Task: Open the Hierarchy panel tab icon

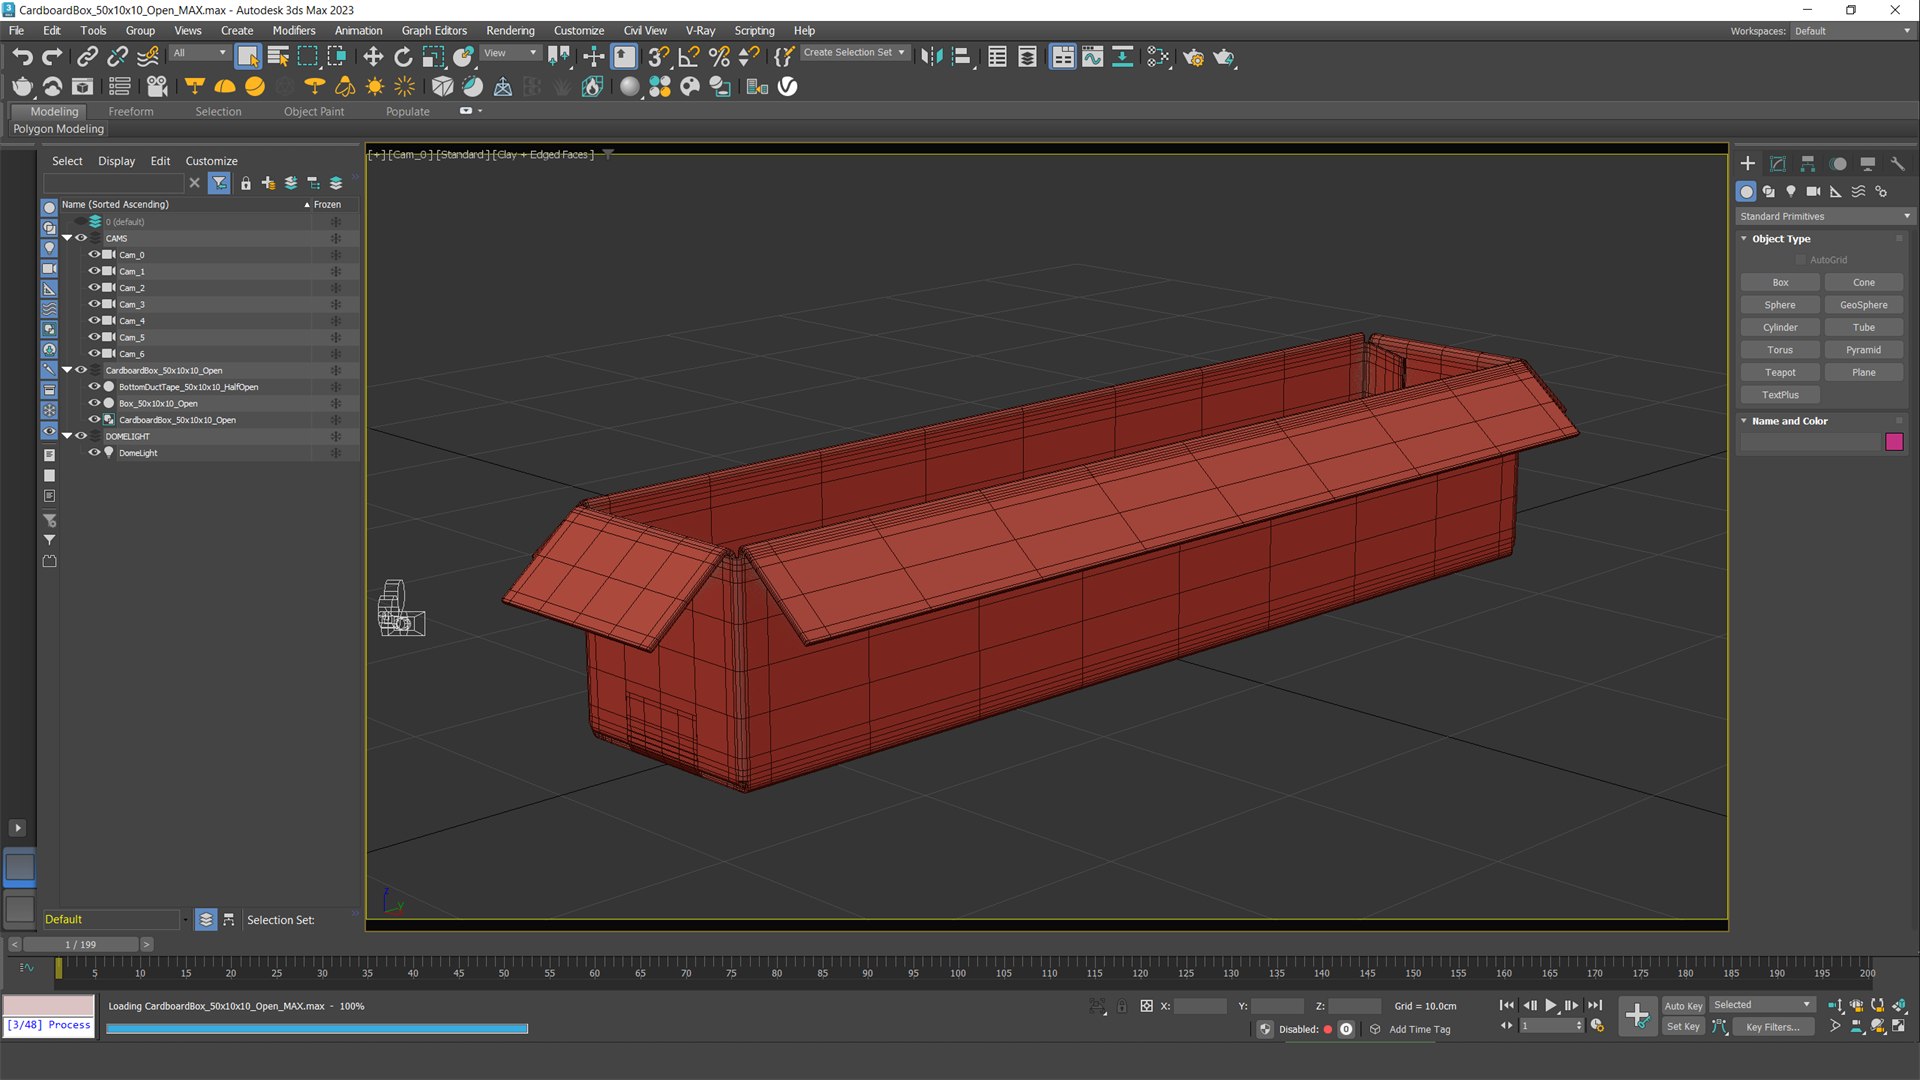Action: tap(1808, 164)
